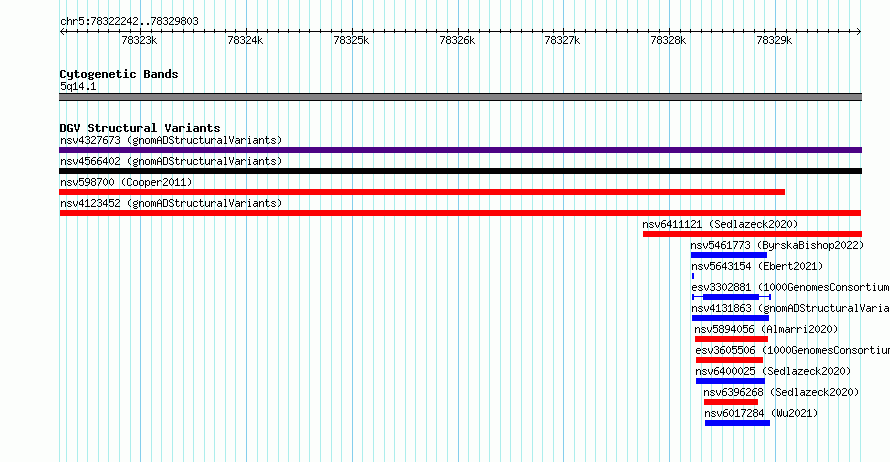Click the 78323k ruler tick label
Screen dimensions: 890x462
pos(139,40)
